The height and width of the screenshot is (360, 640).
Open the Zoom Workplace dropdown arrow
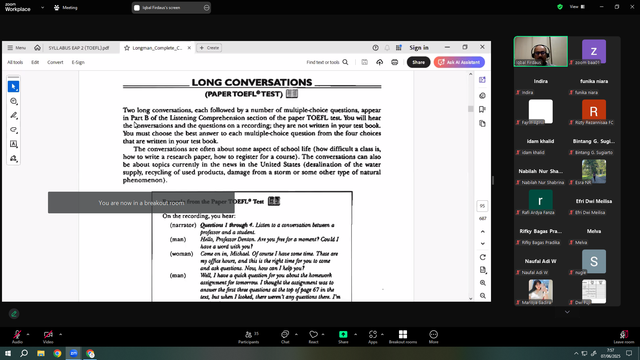point(42,7)
